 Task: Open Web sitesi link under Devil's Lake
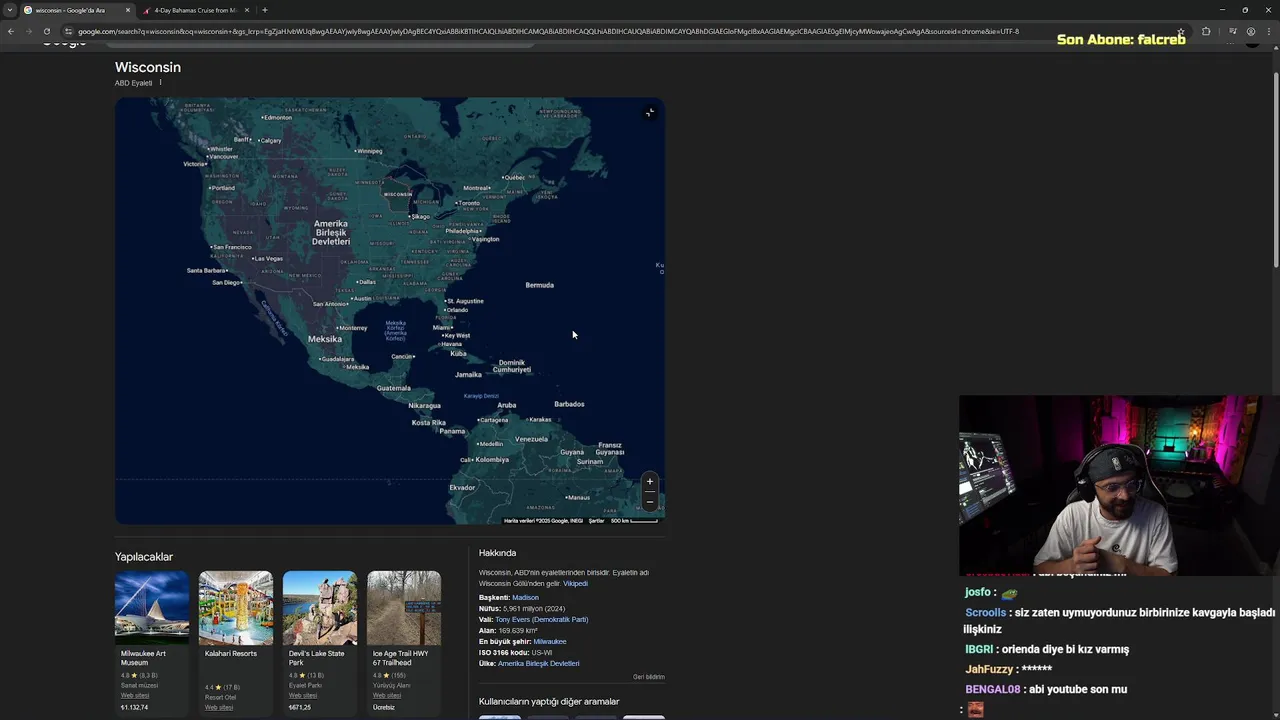303,695
